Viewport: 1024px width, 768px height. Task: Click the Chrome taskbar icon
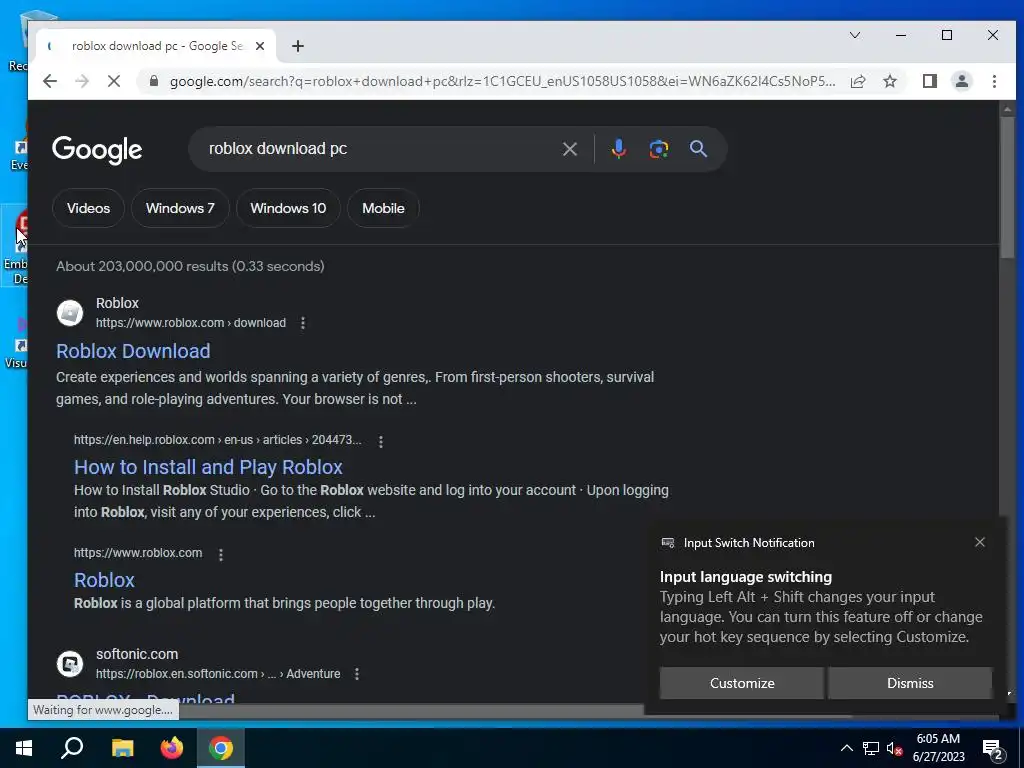coord(221,748)
